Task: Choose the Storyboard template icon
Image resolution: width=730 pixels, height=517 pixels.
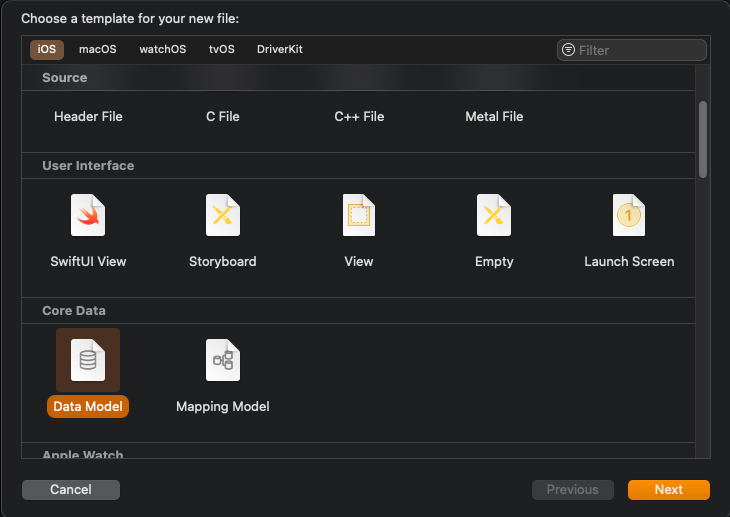Action: click(223, 215)
